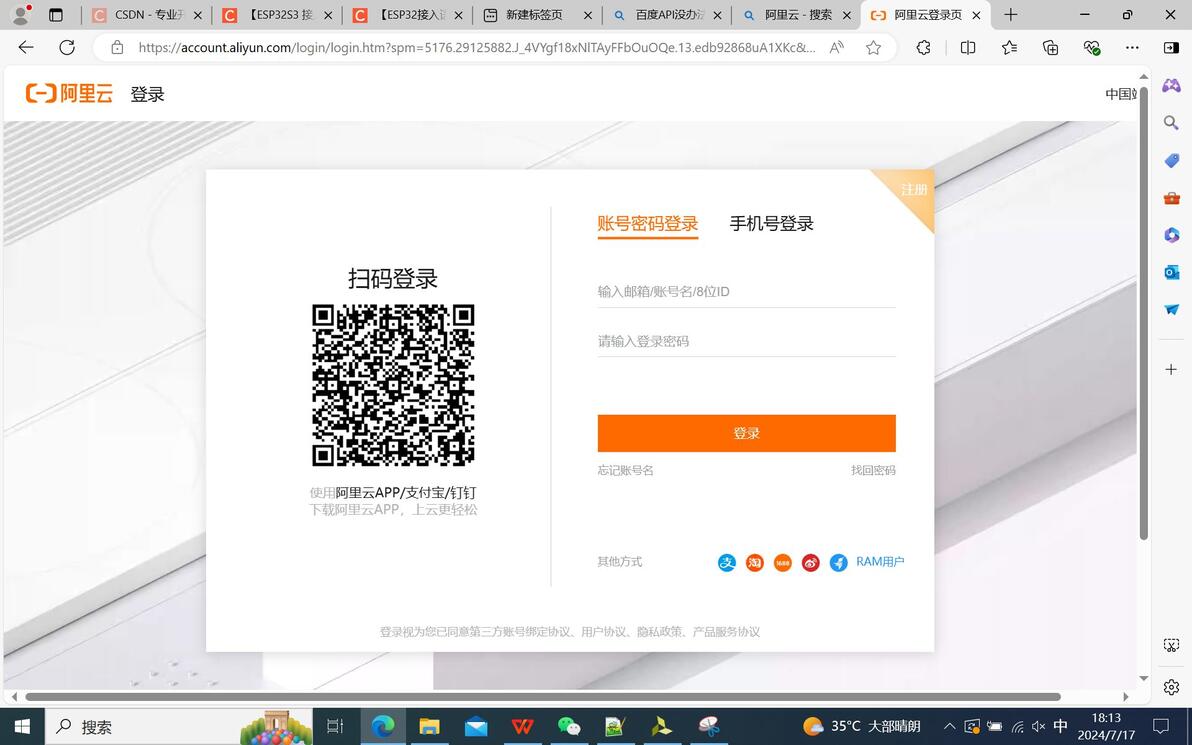This screenshot has width=1192, height=745.
Task: Open sidebar Microsoft 365 icon
Action: click(x=1171, y=235)
